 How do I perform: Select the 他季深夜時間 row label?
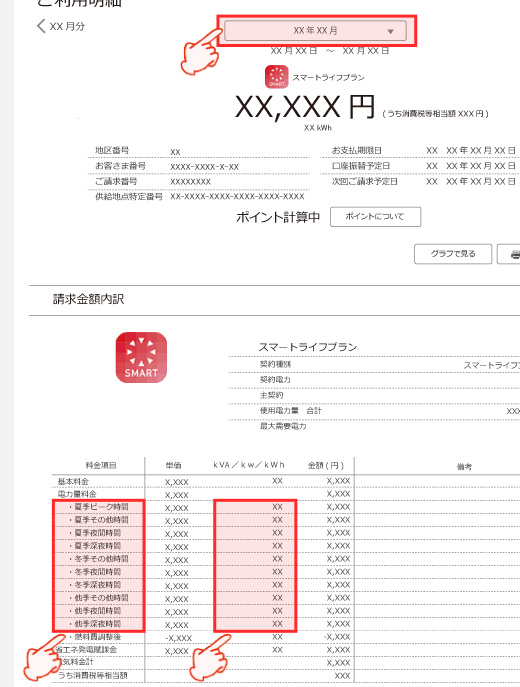tap(95, 623)
